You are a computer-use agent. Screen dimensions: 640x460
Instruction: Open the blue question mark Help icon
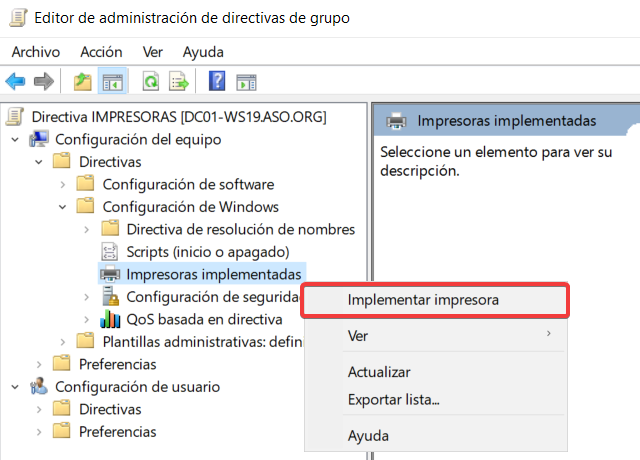click(217, 81)
